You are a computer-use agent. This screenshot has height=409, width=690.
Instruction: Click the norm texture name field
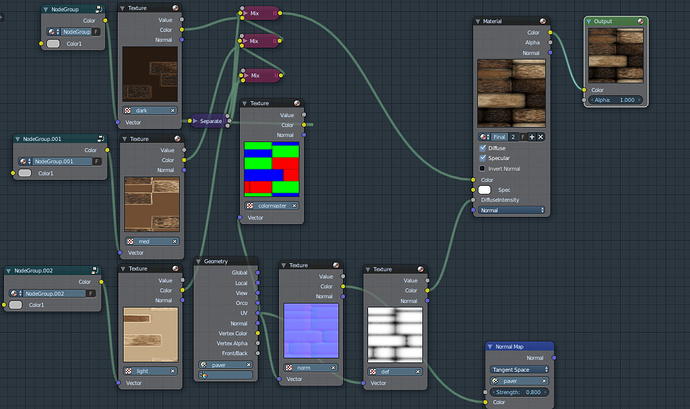[311, 368]
